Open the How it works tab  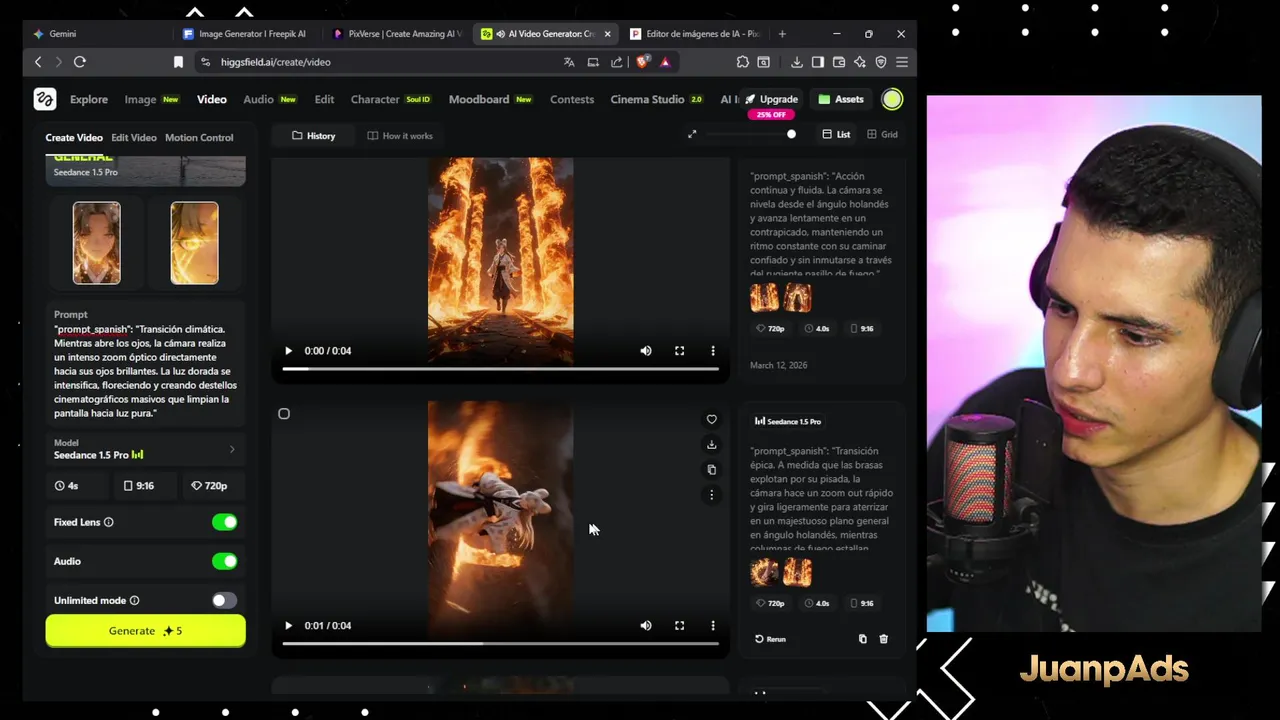(400, 135)
